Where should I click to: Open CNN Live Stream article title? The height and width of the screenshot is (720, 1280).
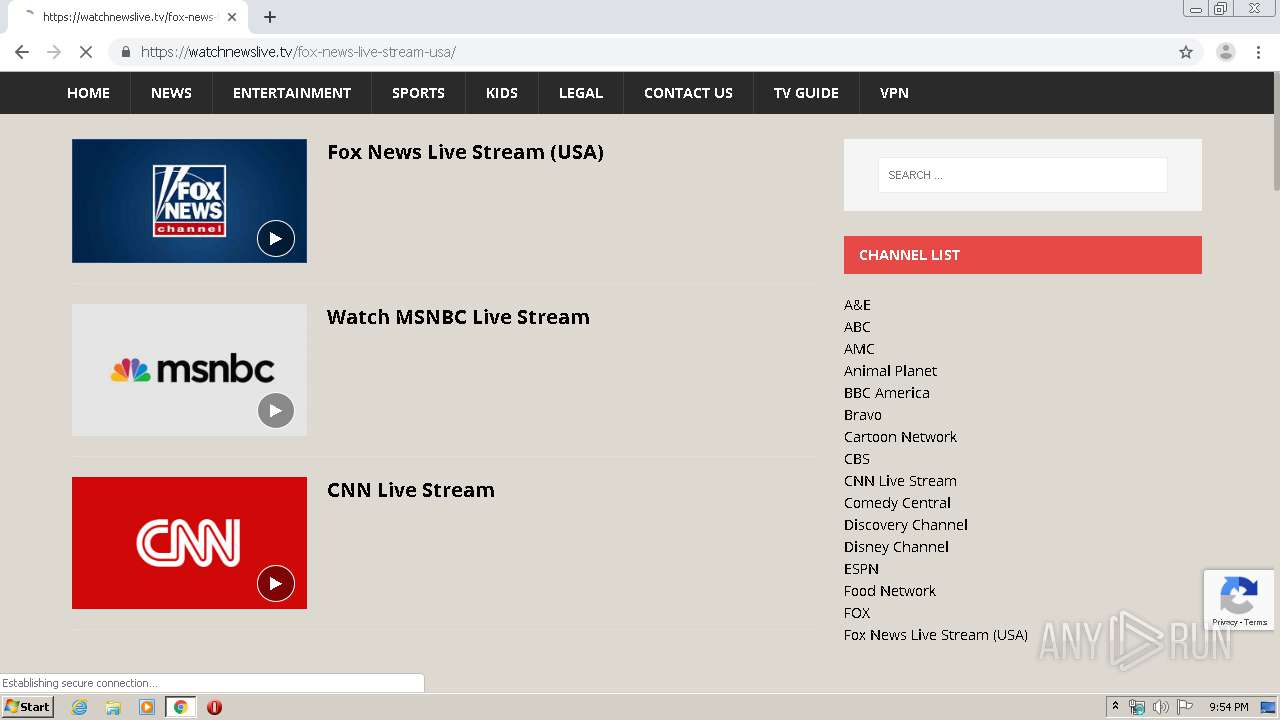point(411,490)
